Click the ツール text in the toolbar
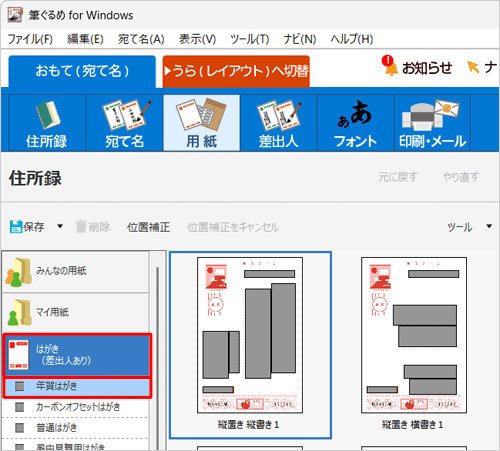Viewport: 500px width, 451px height. [x=460, y=227]
